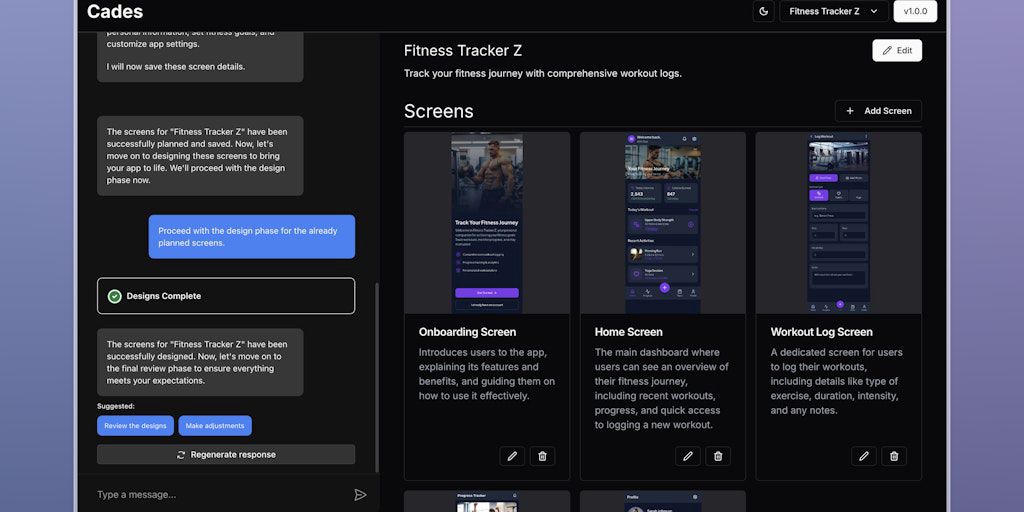Click the plus icon in Add Screen
The width and height of the screenshot is (1024, 512).
tap(850, 111)
